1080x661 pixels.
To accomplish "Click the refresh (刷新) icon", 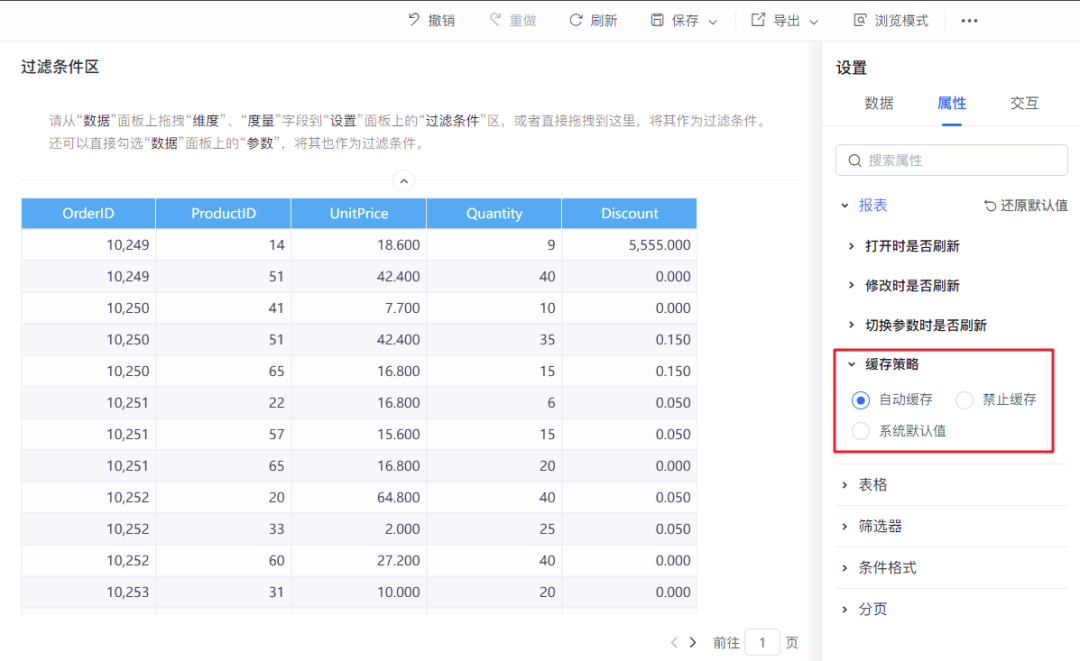I will coord(576,20).
